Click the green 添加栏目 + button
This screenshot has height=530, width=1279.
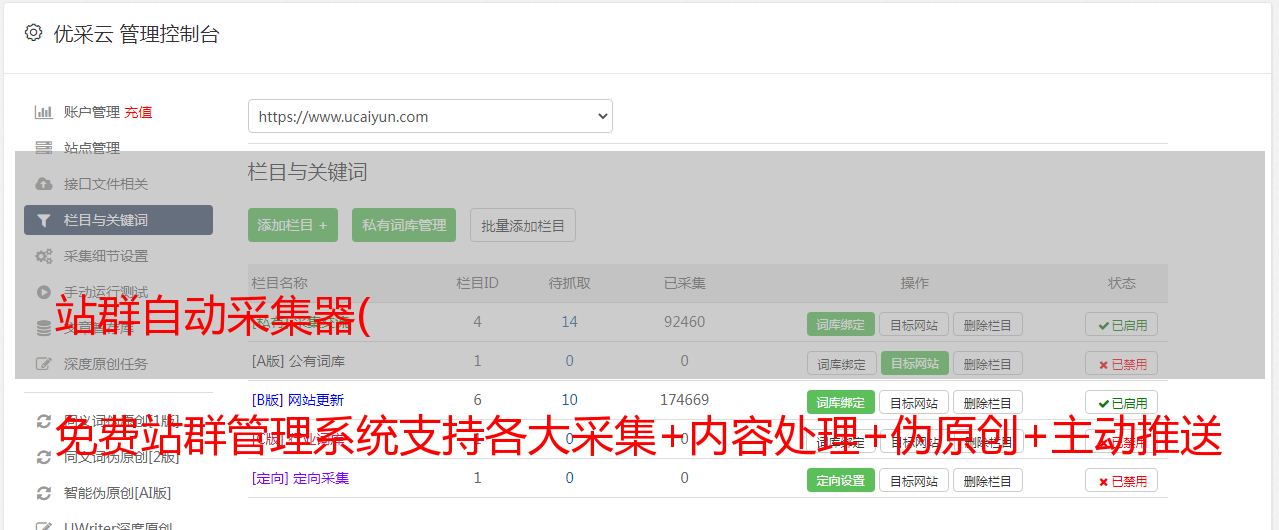coord(293,225)
